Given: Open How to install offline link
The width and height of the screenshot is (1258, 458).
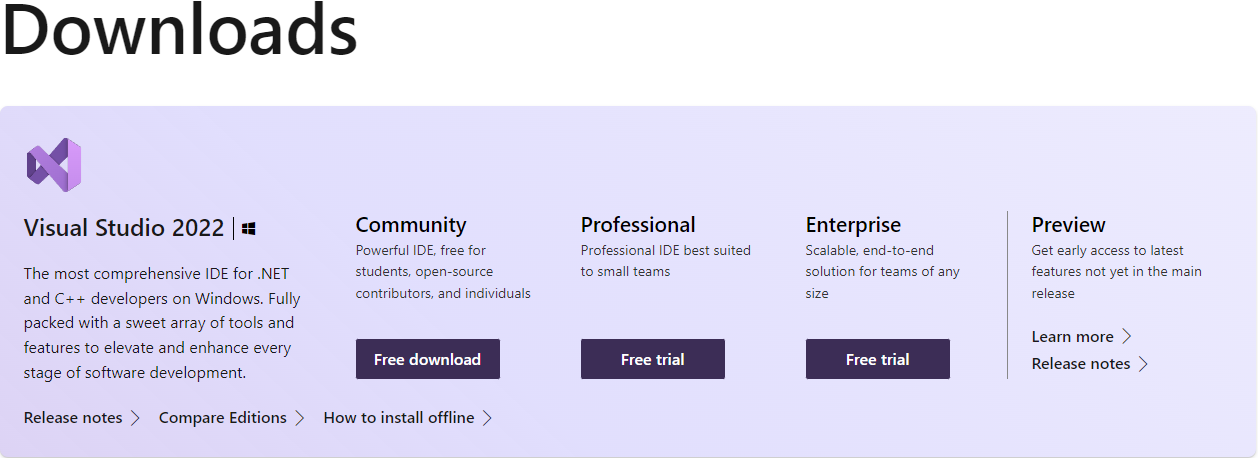Looking at the screenshot, I should pos(408,418).
